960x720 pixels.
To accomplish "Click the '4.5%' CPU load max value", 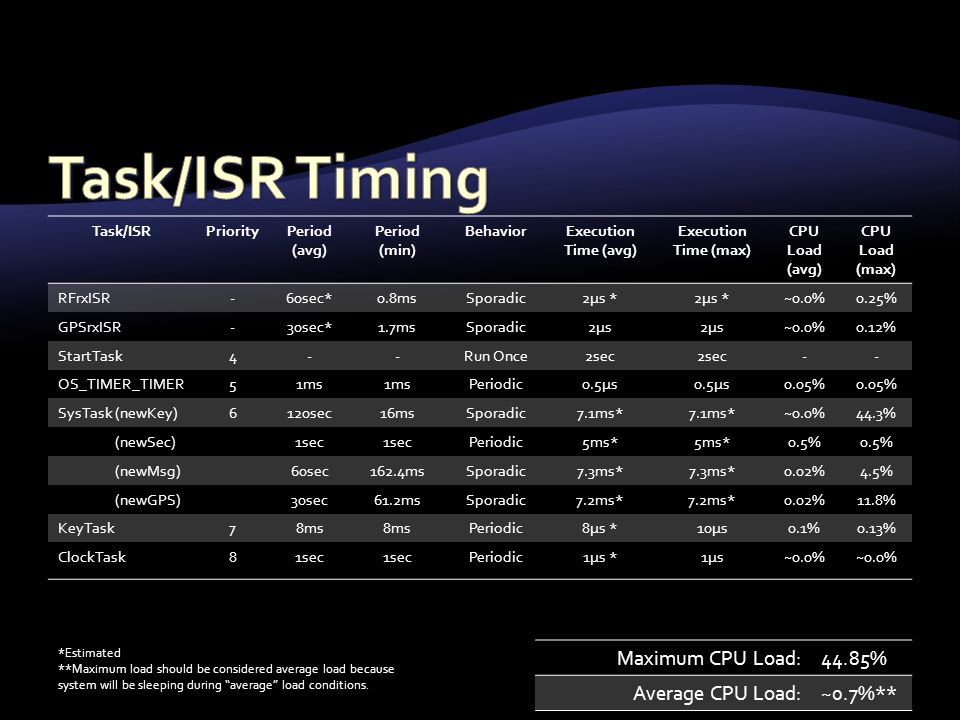I will coord(876,471).
